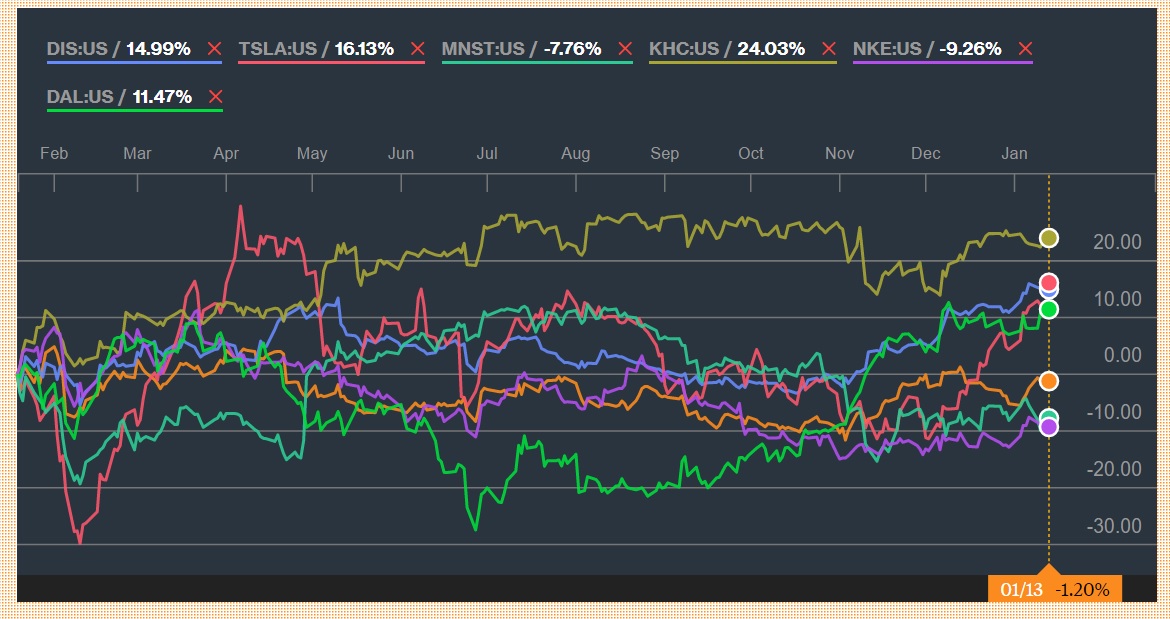
Task: Select the NKE:US ticker label
Action: pos(887,49)
